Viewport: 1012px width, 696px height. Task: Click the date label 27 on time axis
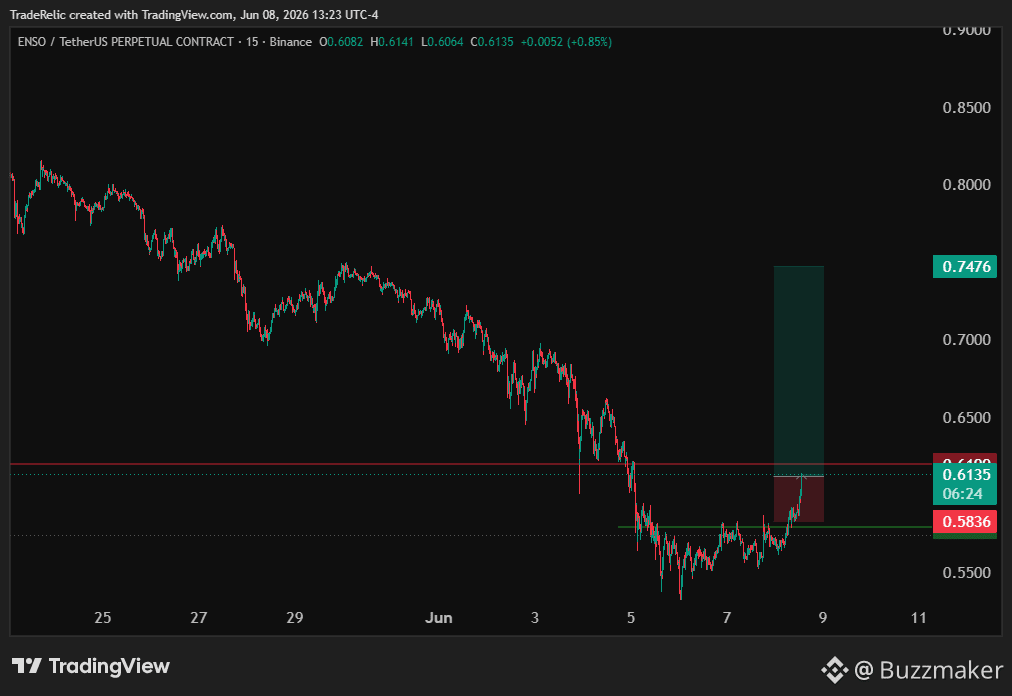coord(199,618)
